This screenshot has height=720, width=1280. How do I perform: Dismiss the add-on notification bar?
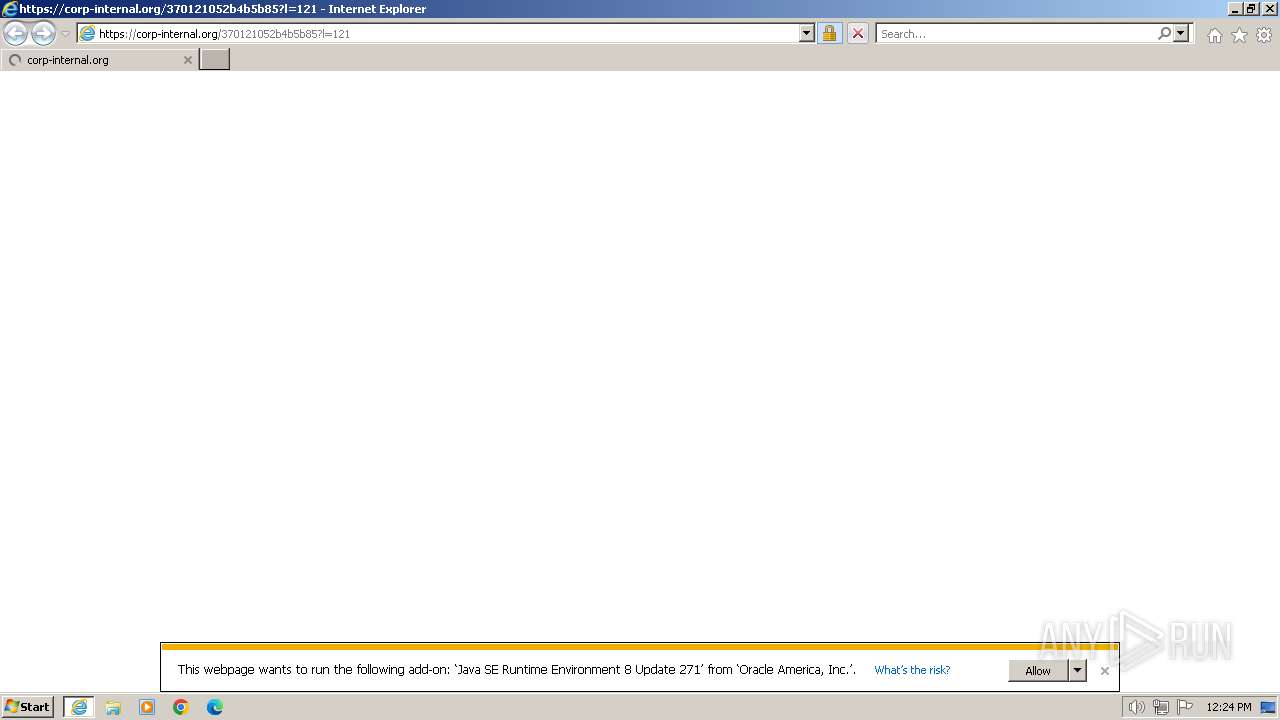point(1104,671)
